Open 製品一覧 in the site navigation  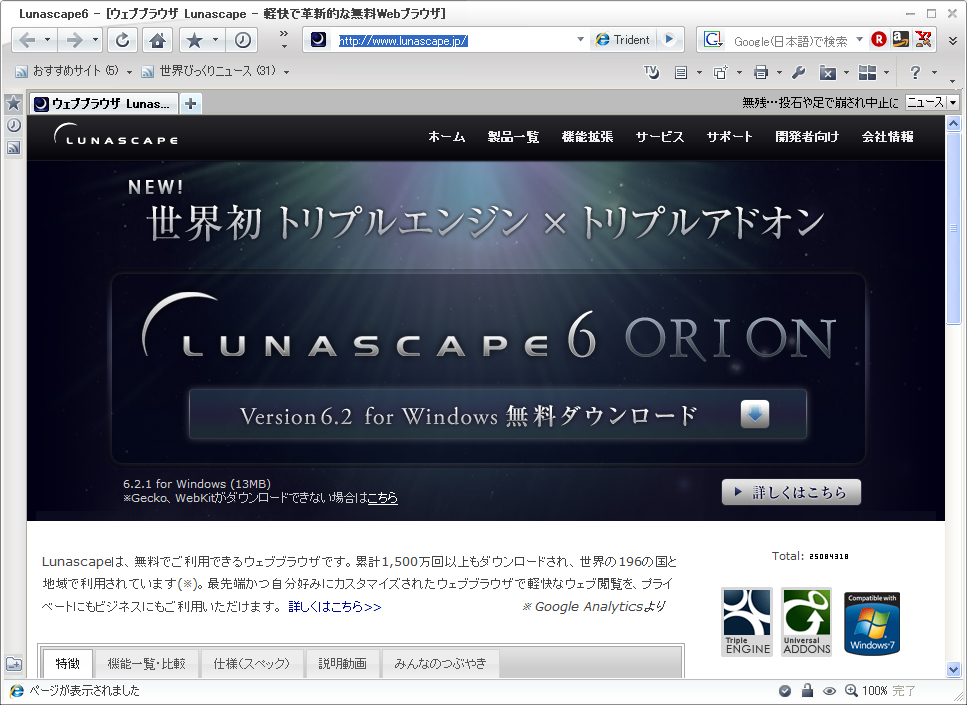(x=513, y=137)
